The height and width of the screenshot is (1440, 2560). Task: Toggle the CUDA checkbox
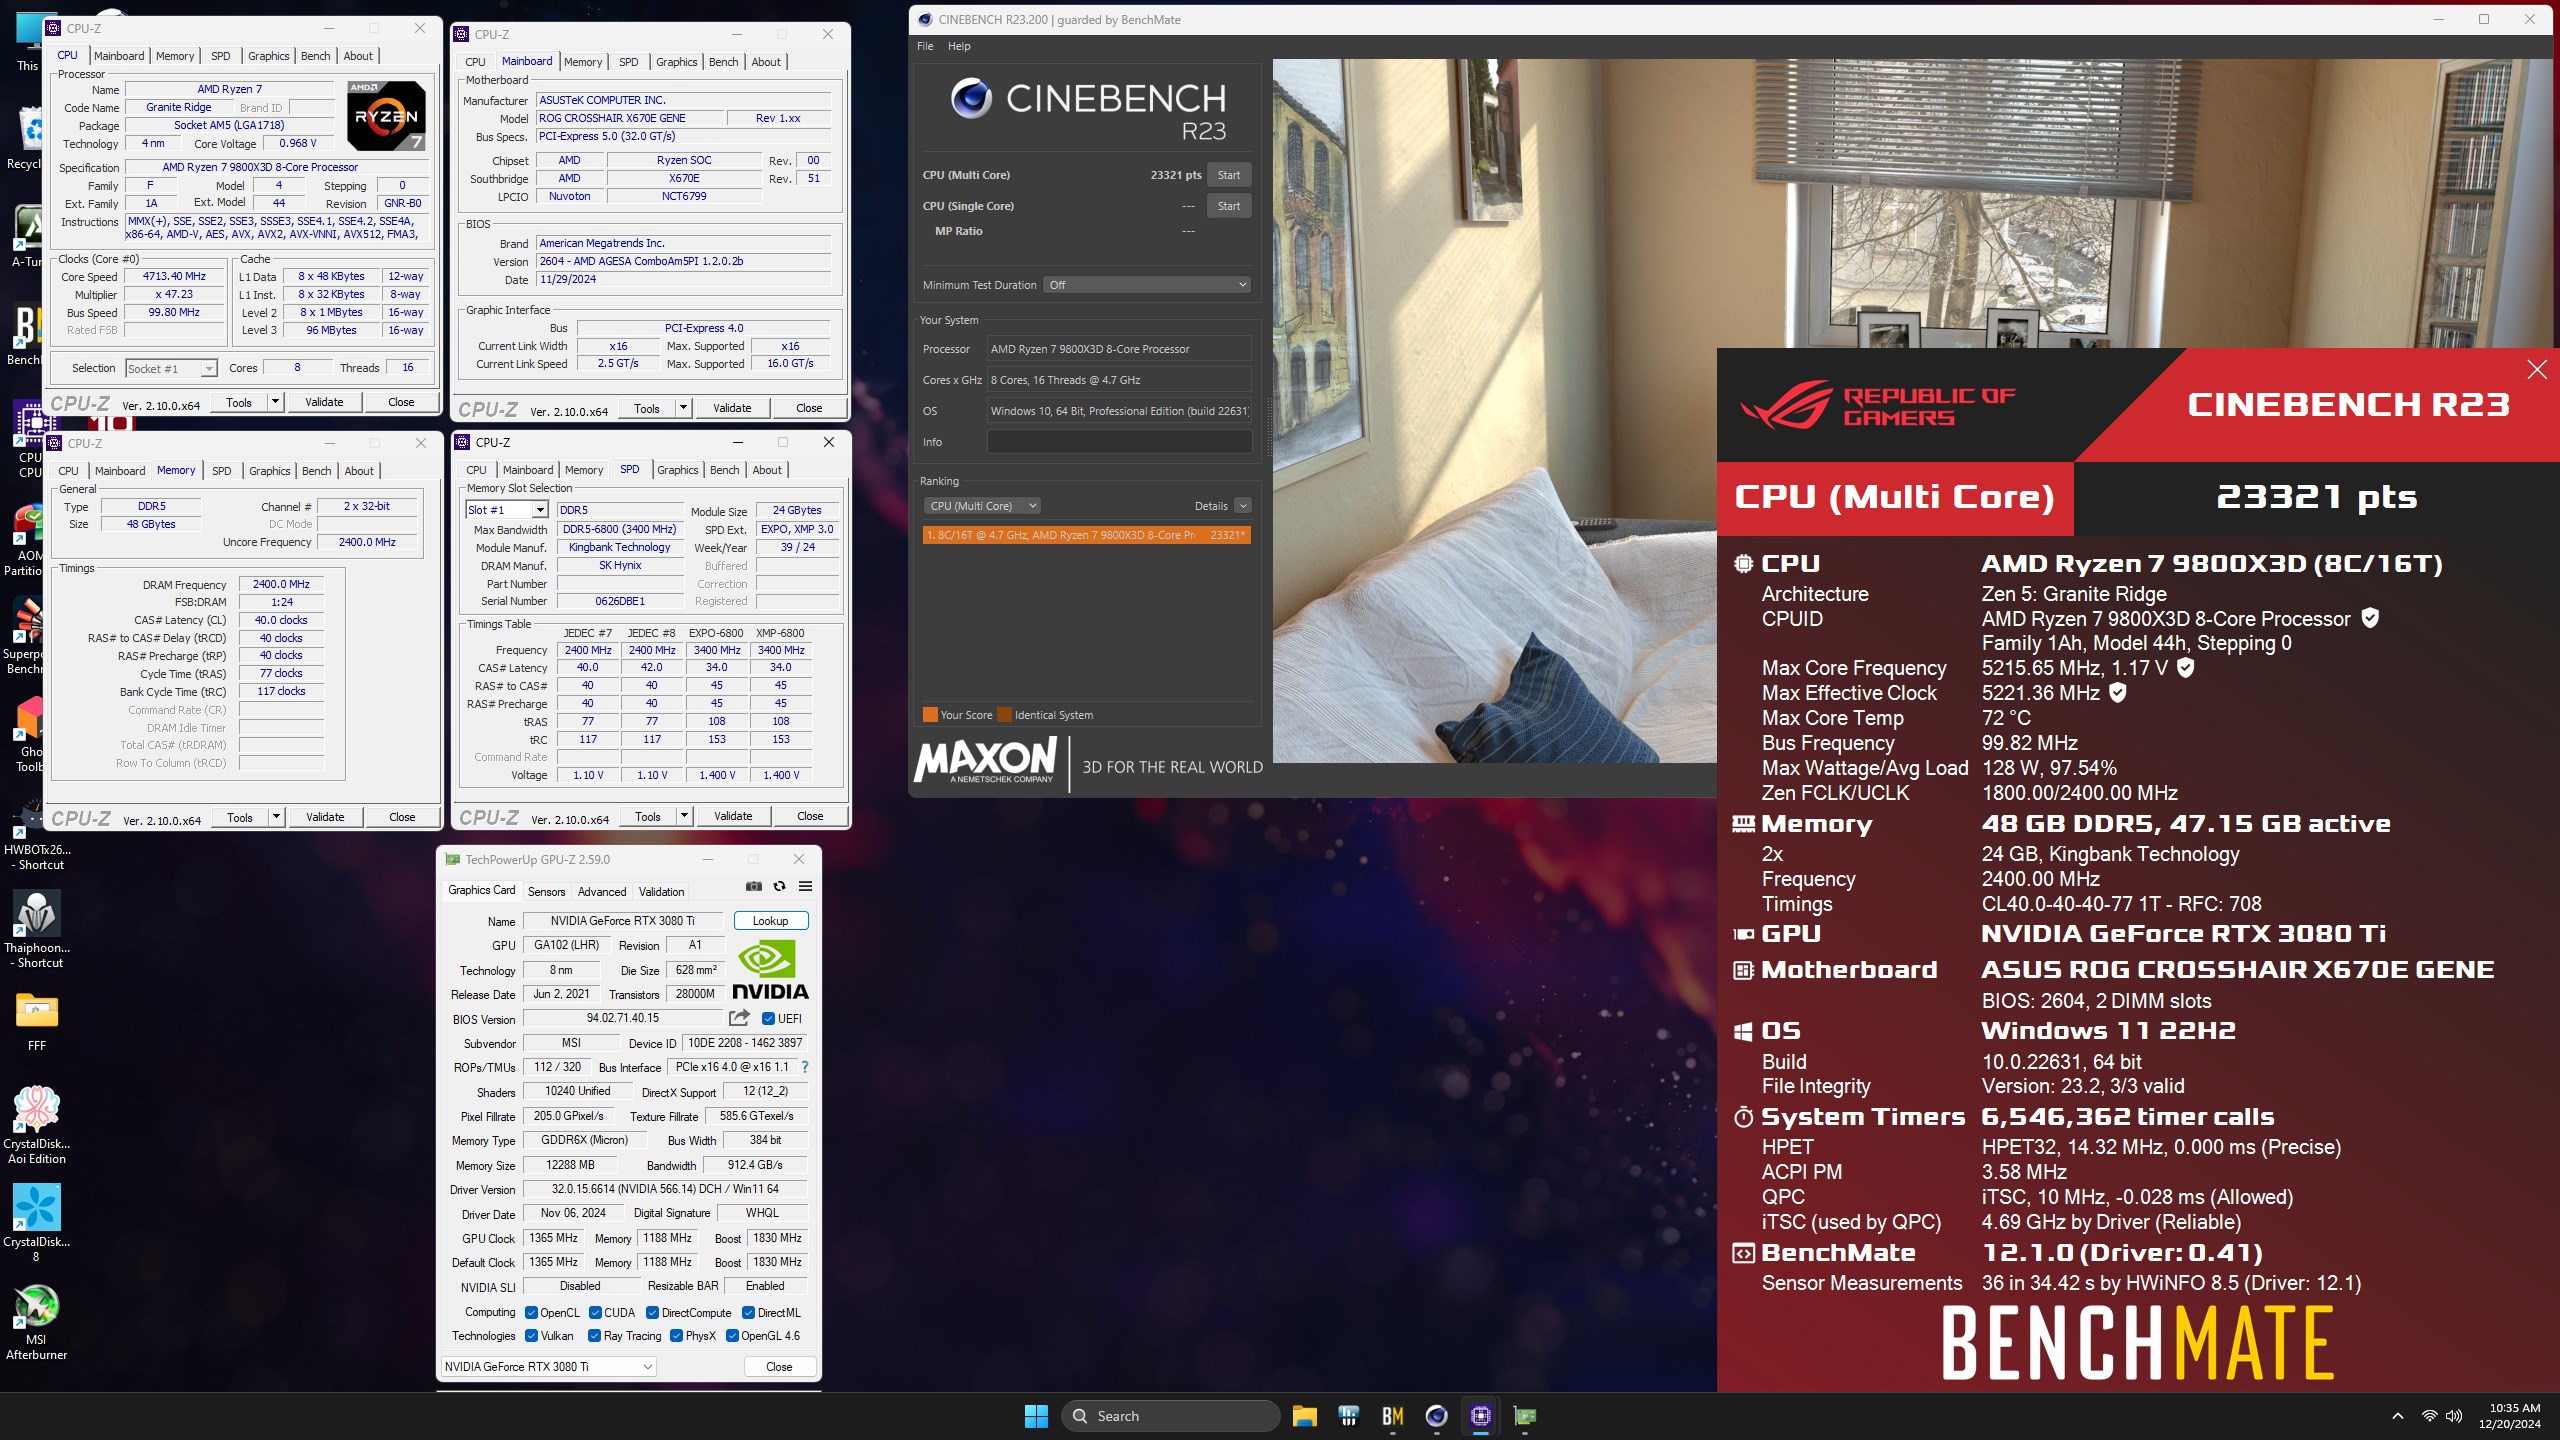pyautogui.click(x=595, y=1313)
